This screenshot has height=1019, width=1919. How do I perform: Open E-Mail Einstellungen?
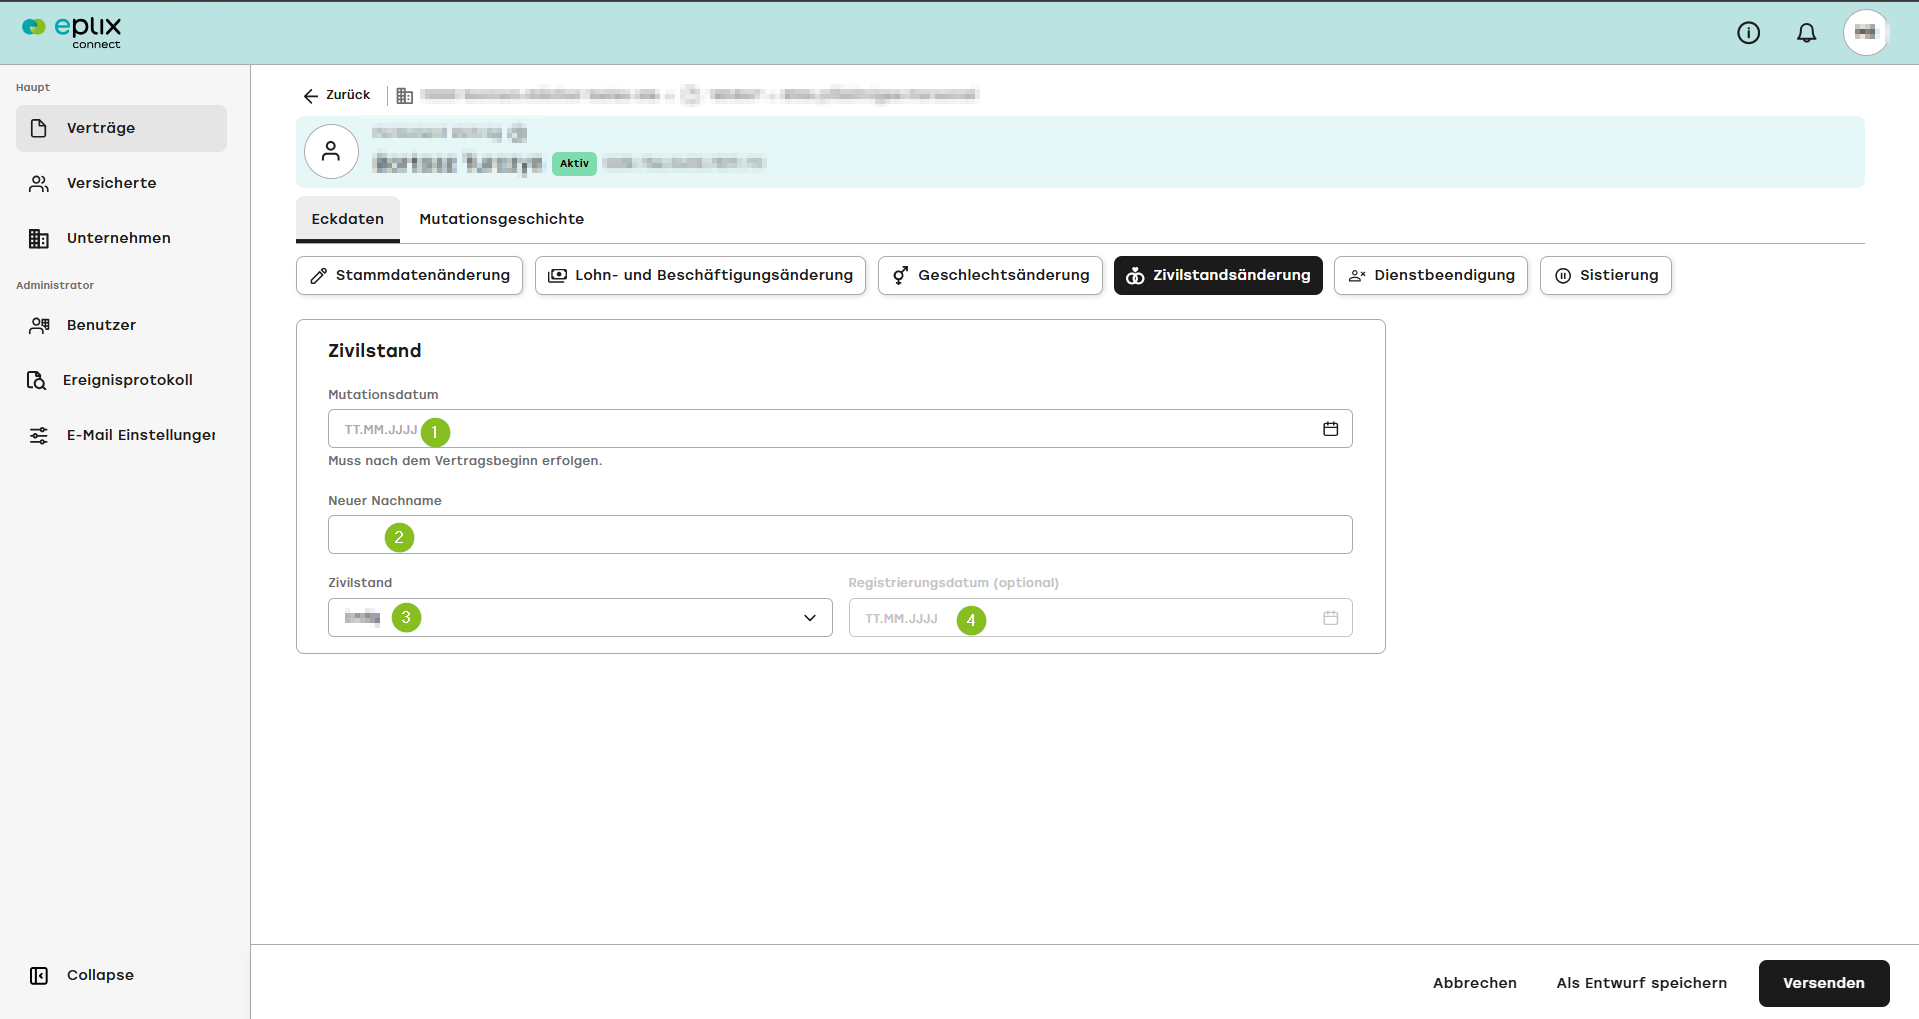[x=121, y=435]
